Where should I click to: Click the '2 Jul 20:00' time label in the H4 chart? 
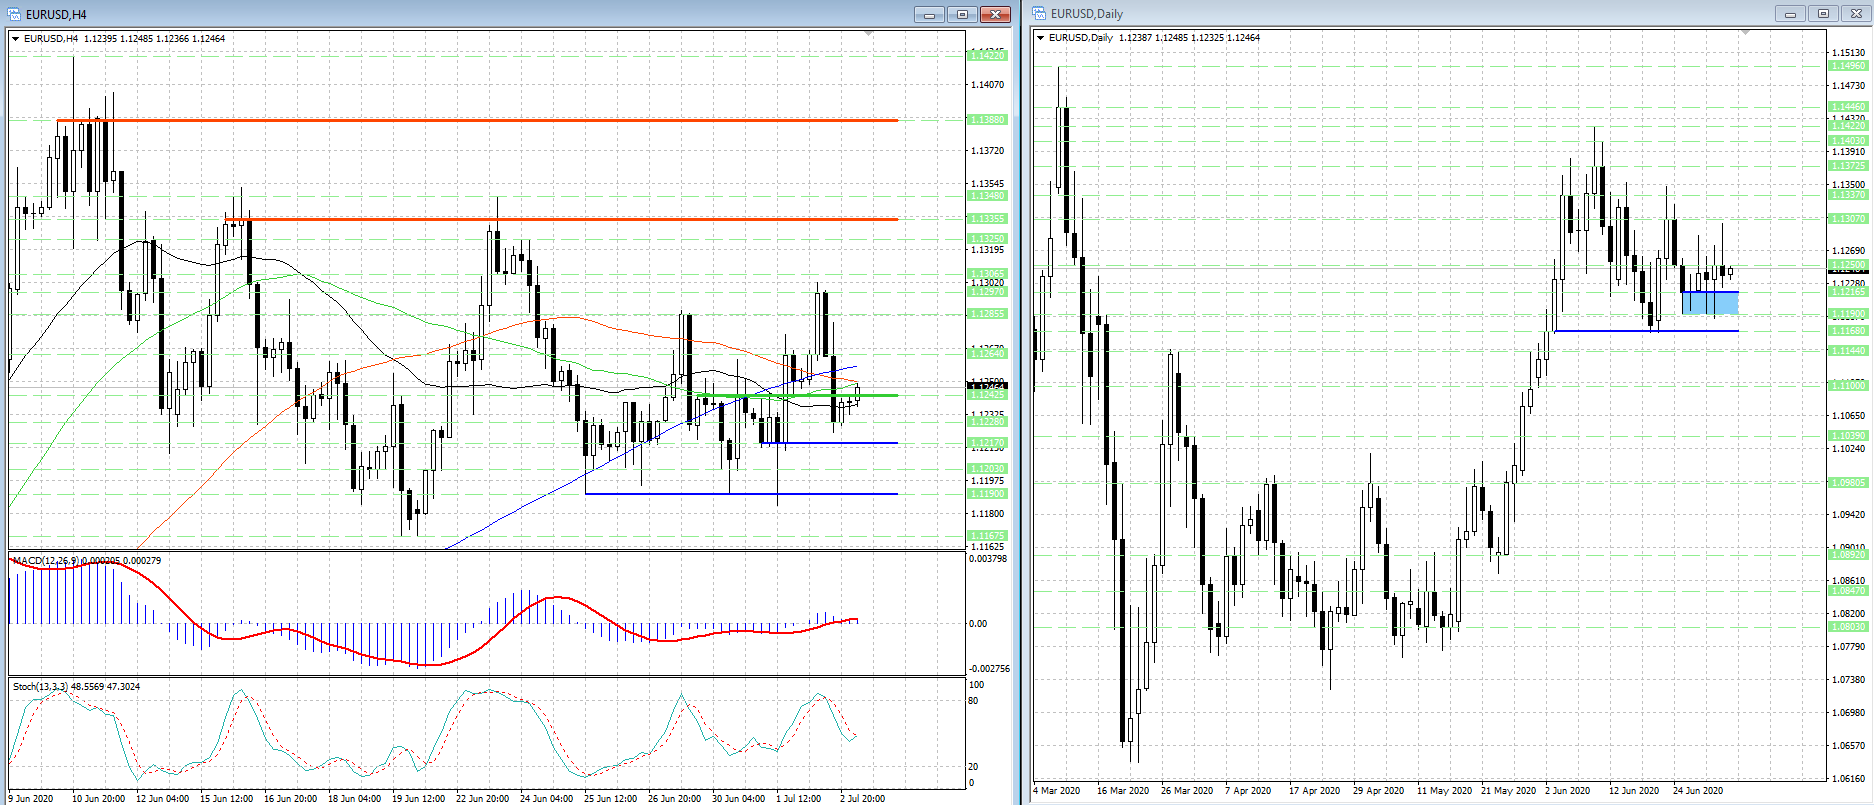pos(862,798)
